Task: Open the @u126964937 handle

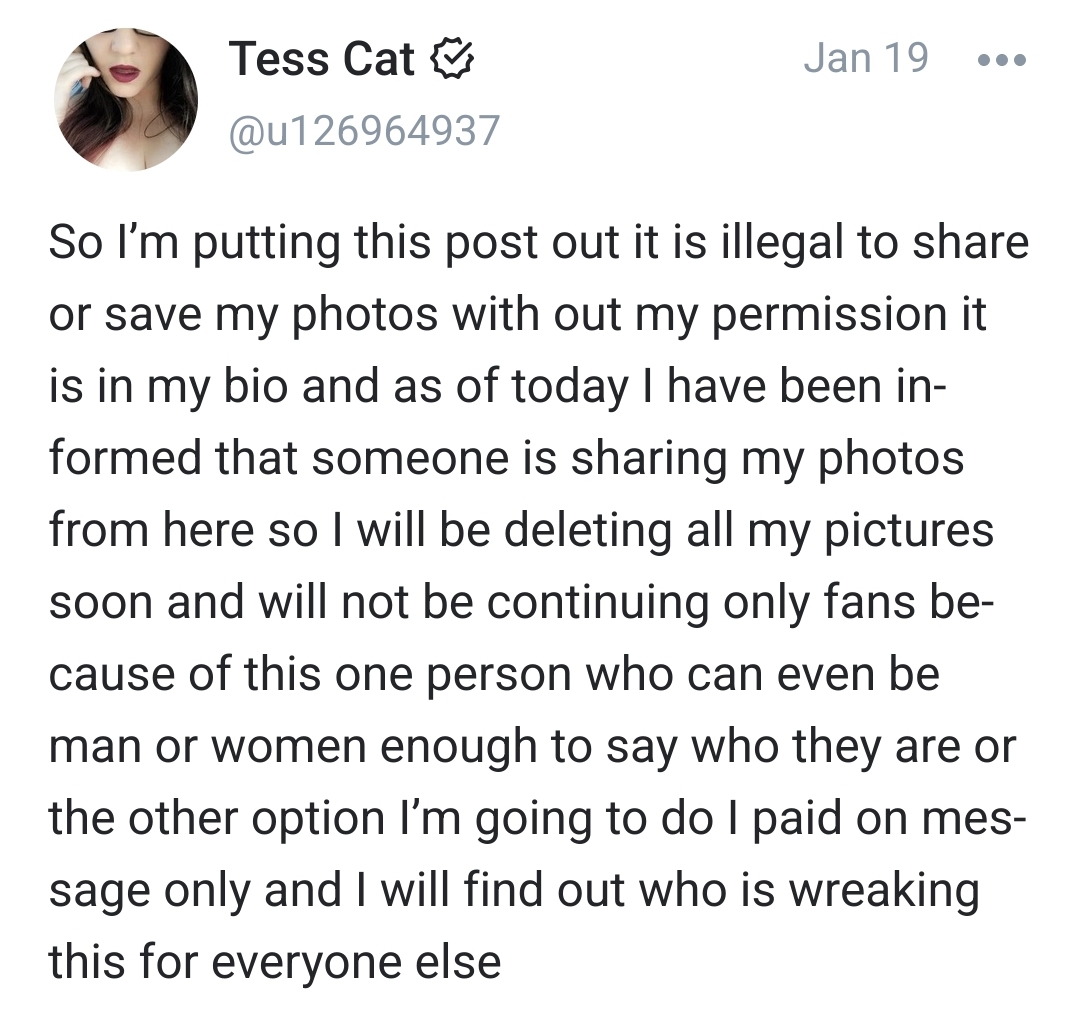Action: click(364, 131)
